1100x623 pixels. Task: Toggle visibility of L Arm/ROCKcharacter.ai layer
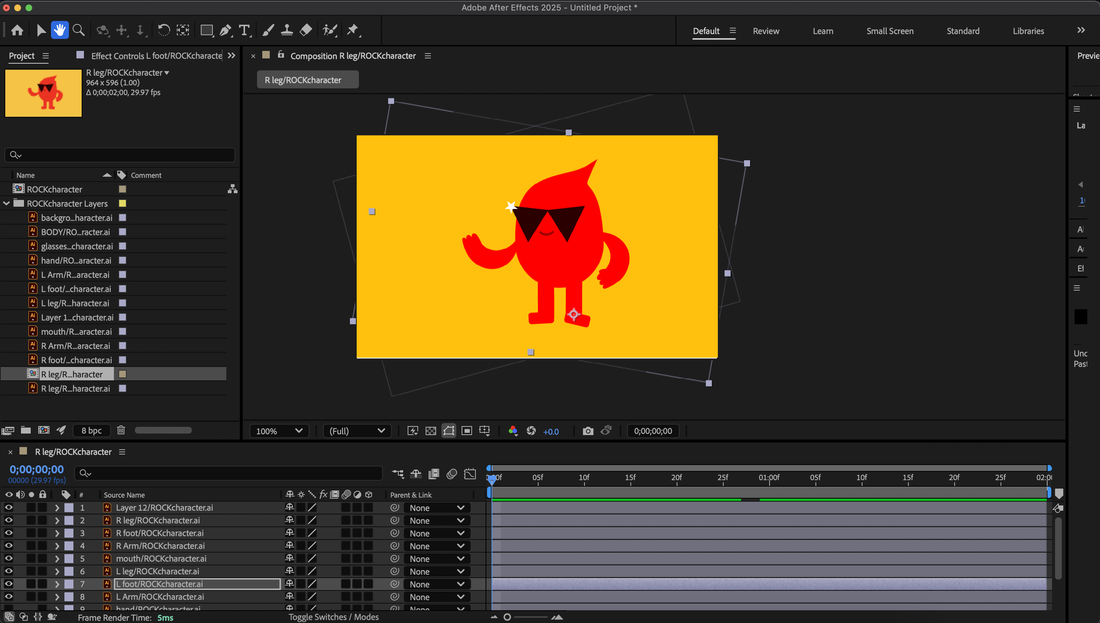[x=8, y=596]
